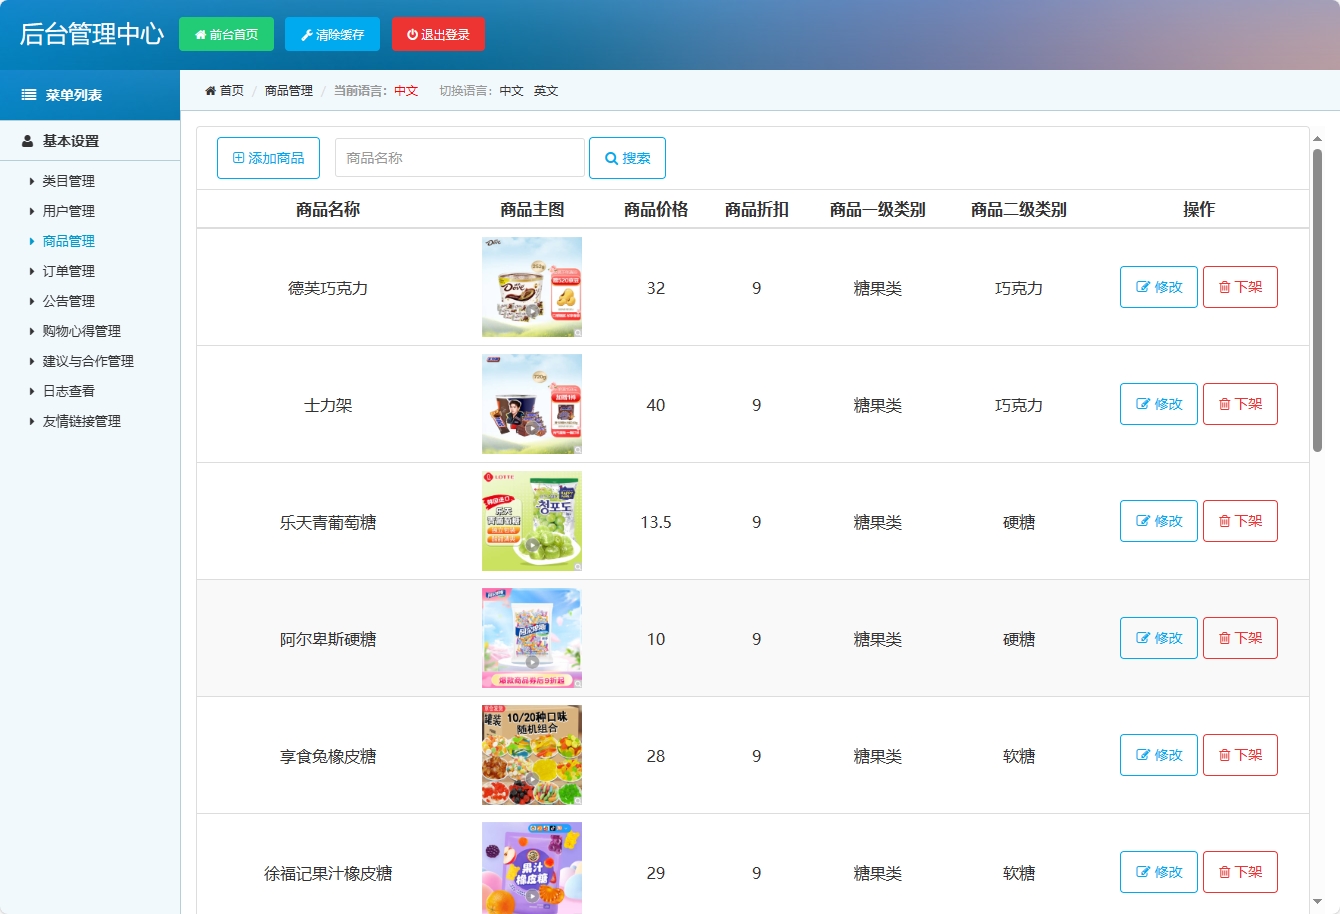Image resolution: width=1340 pixels, height=914 pixels.
Task: Click the edit icon on 士力架's 修改 button
Action: click(x=1144, y=404)
